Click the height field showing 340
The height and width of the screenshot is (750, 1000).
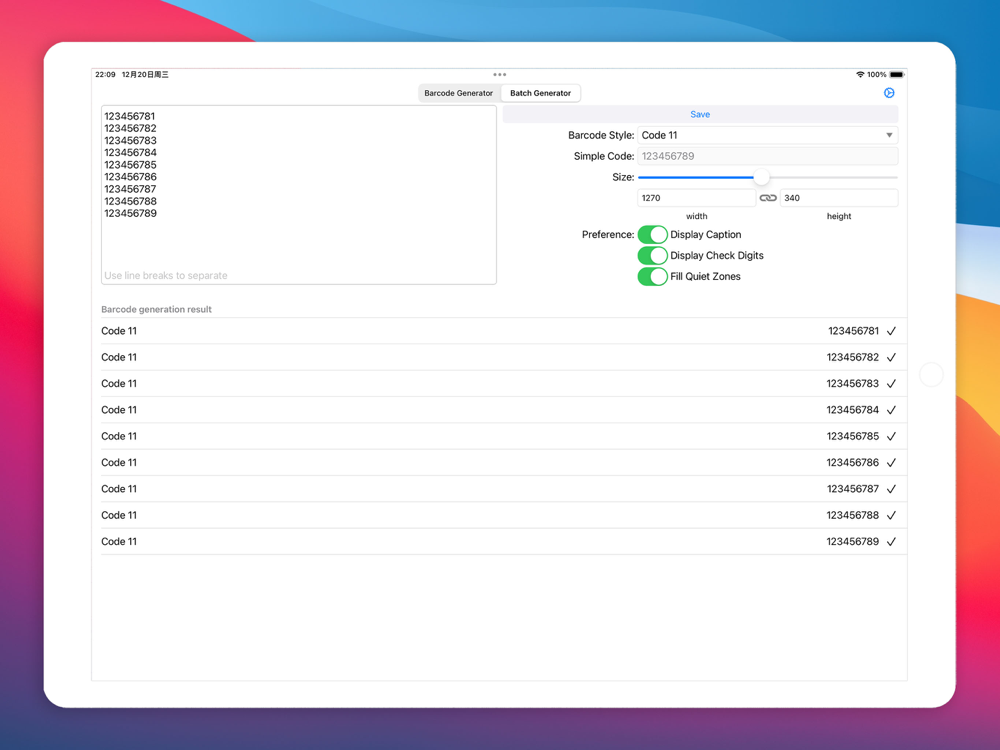point(839,198)
